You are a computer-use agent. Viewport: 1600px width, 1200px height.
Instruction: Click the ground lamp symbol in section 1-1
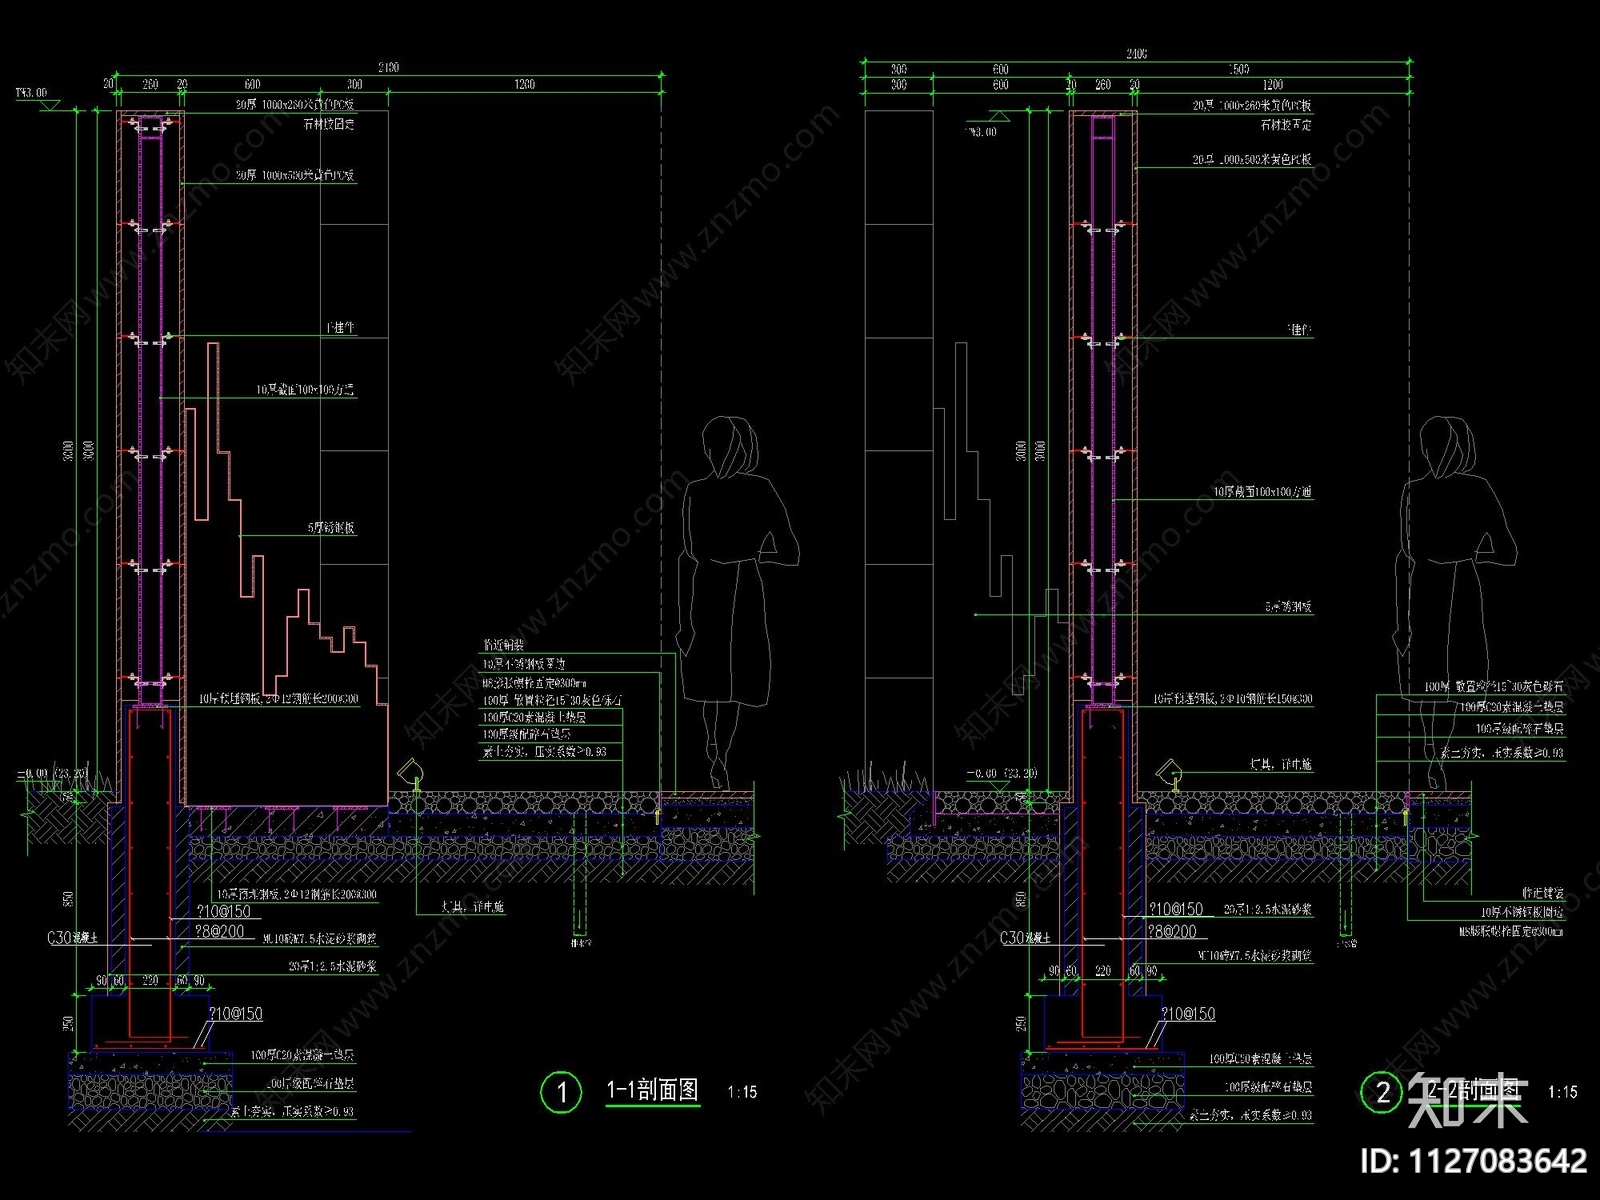(410, 774)
